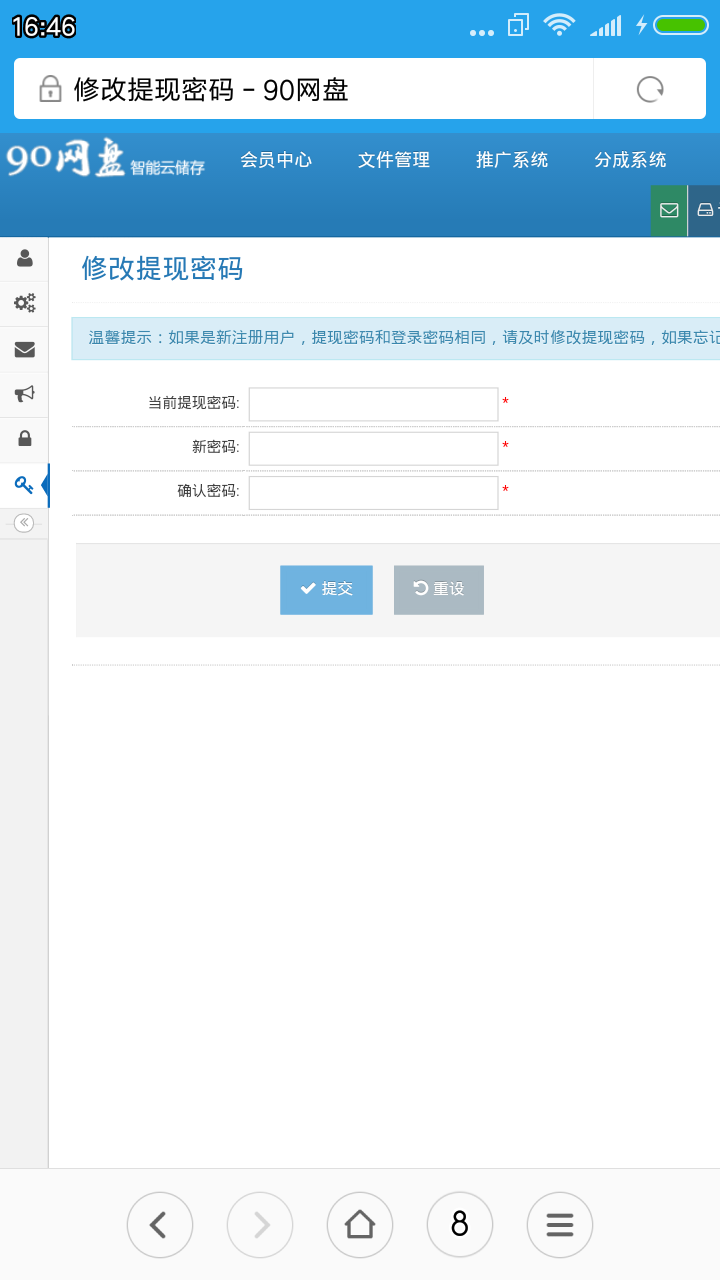Select the 分成系统 menu
The width and height of the screenshot is (720, 1280).
(630, 160)
